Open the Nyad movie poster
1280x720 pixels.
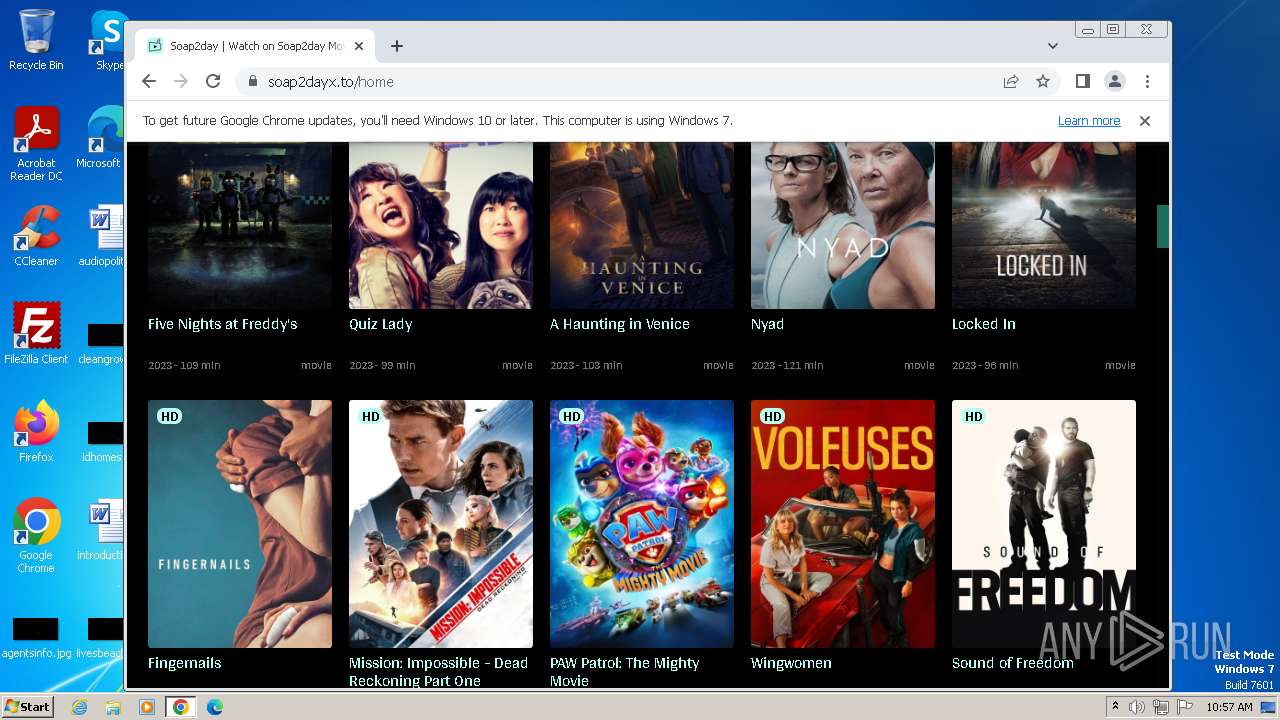(843, 225)
